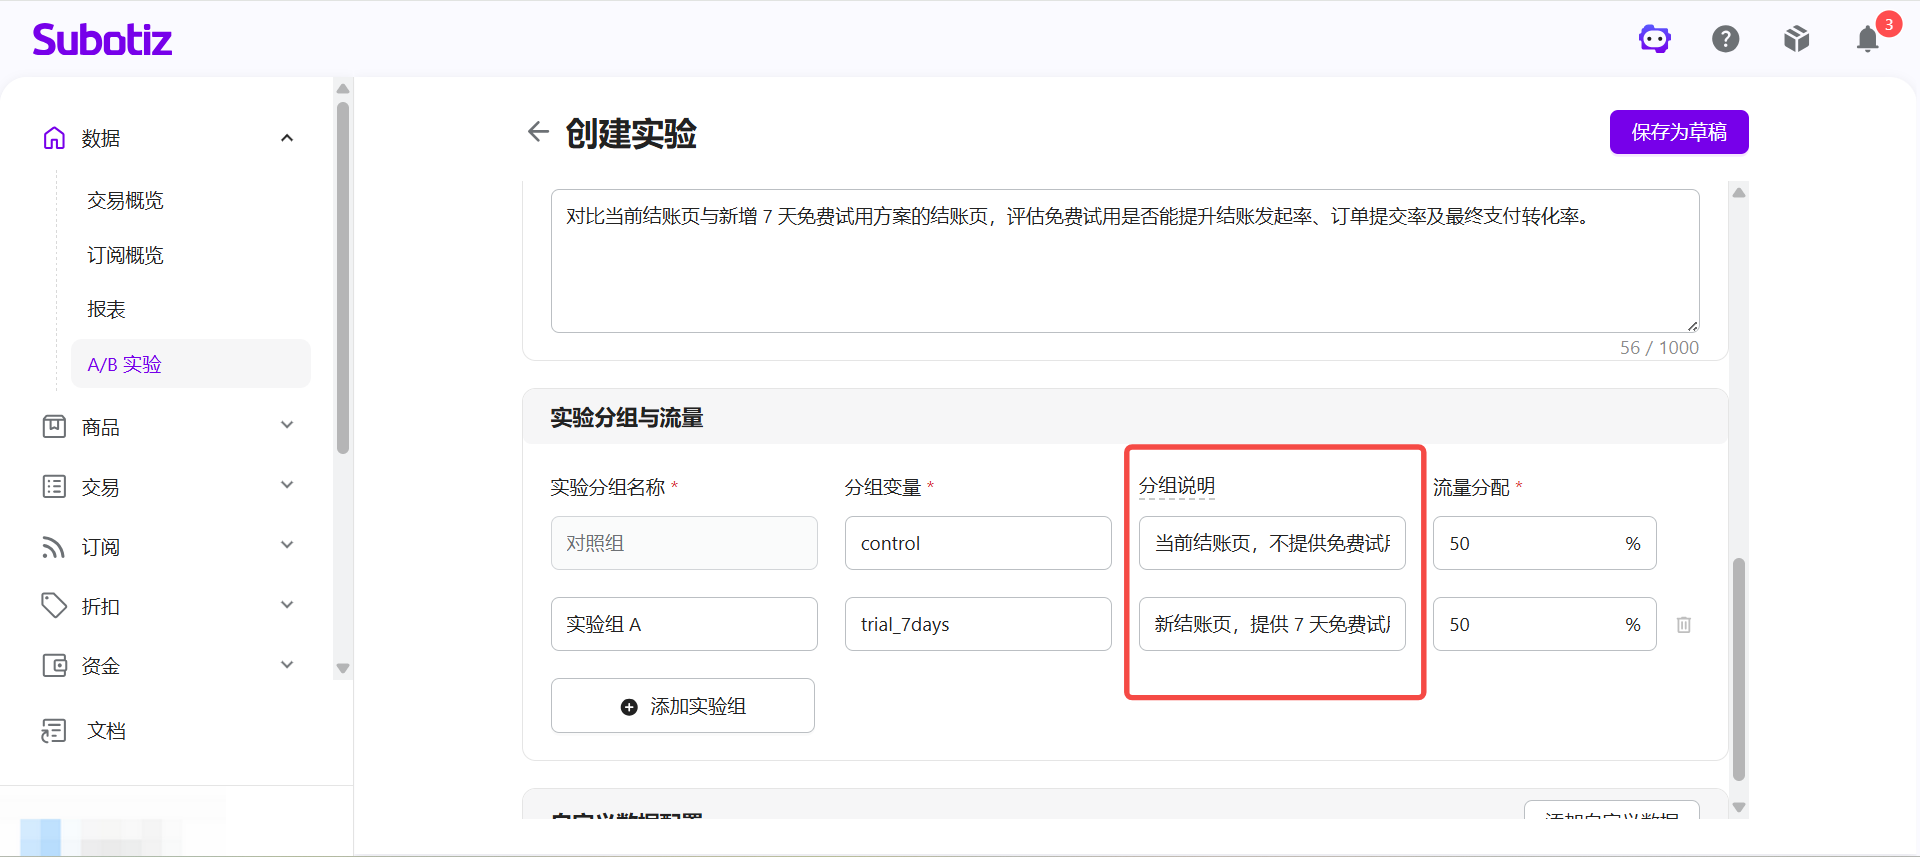Image resolution: width=1920 pixels, height=857 pixels.
Task: Click the main form vertical scrollbar thumb
Action: click(1739, 668)
